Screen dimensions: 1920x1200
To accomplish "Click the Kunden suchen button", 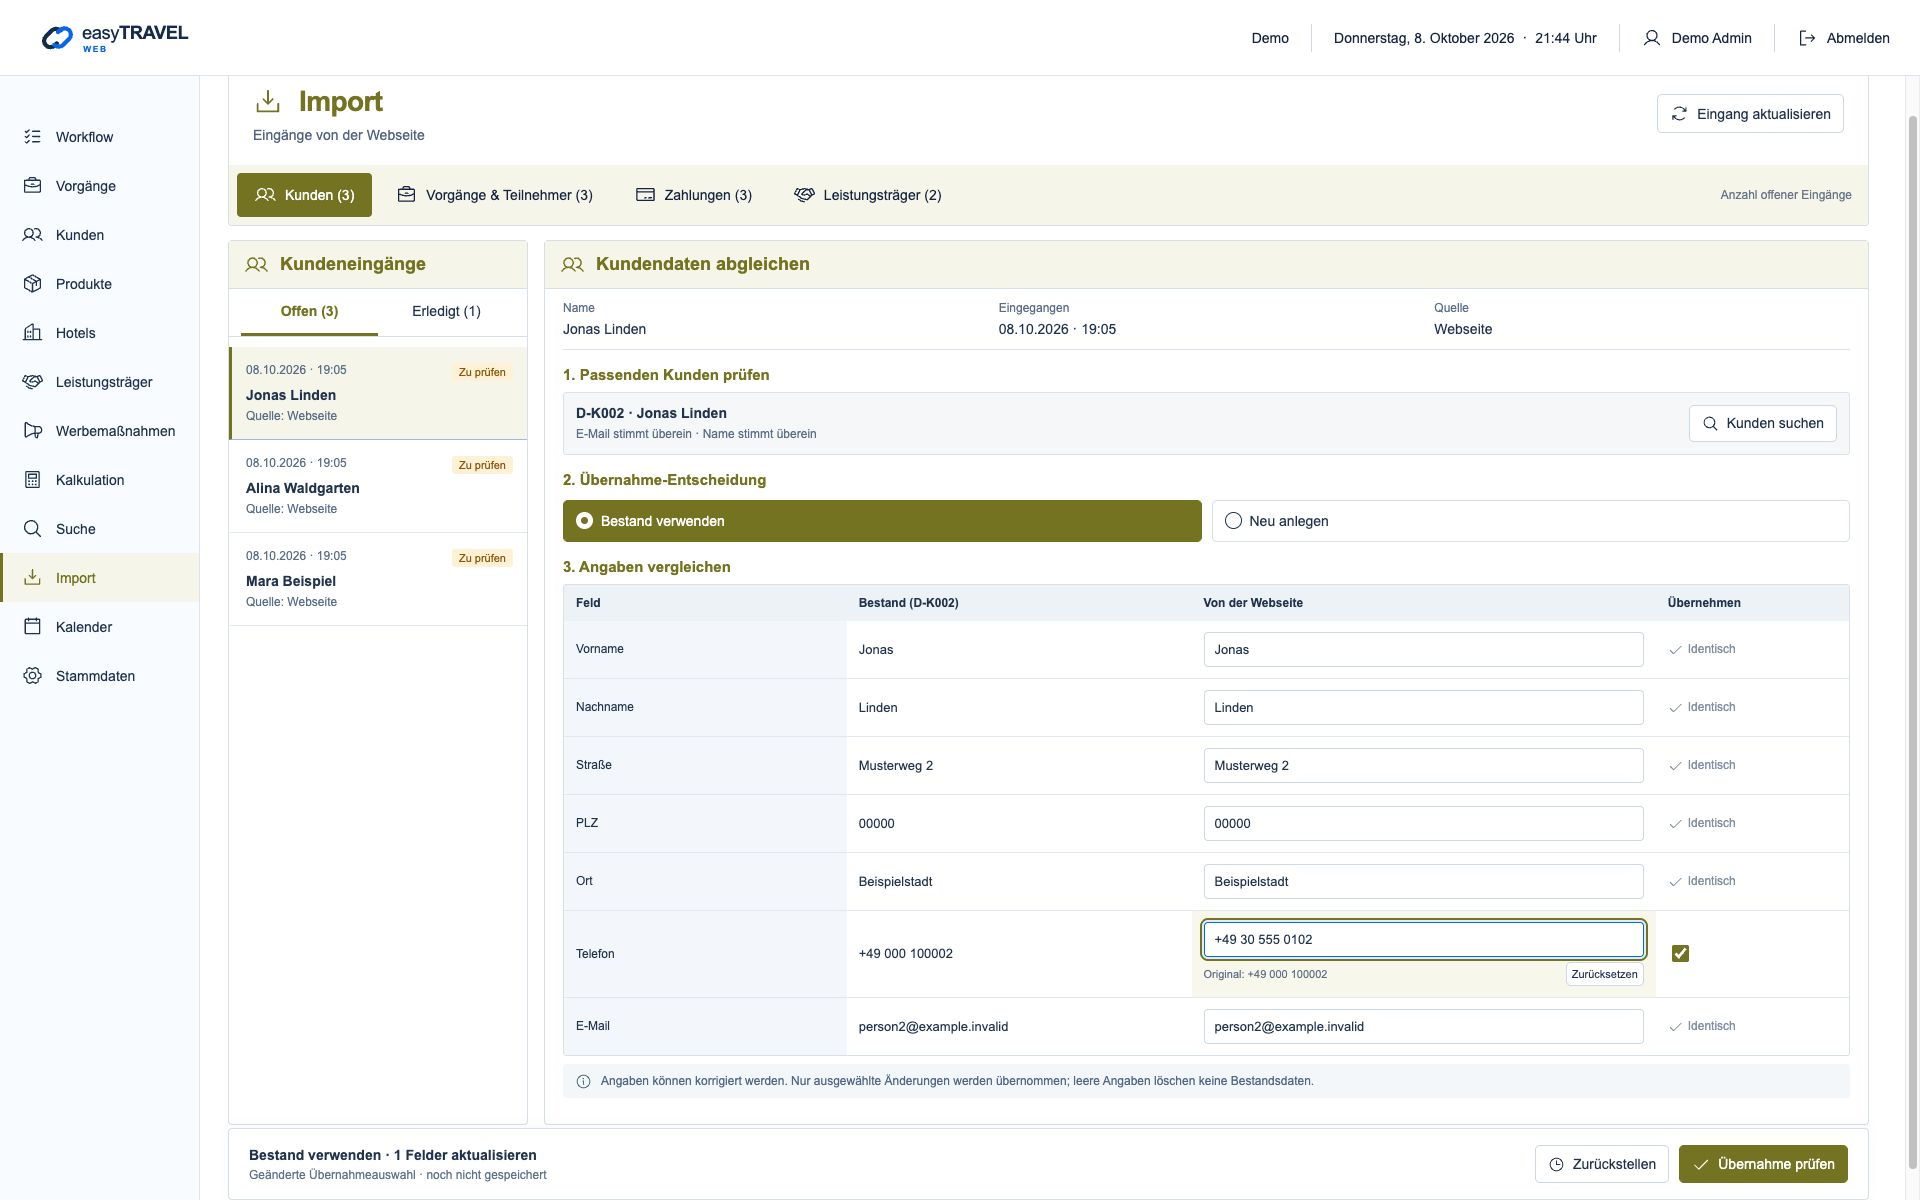I will tap(1762, 423).
